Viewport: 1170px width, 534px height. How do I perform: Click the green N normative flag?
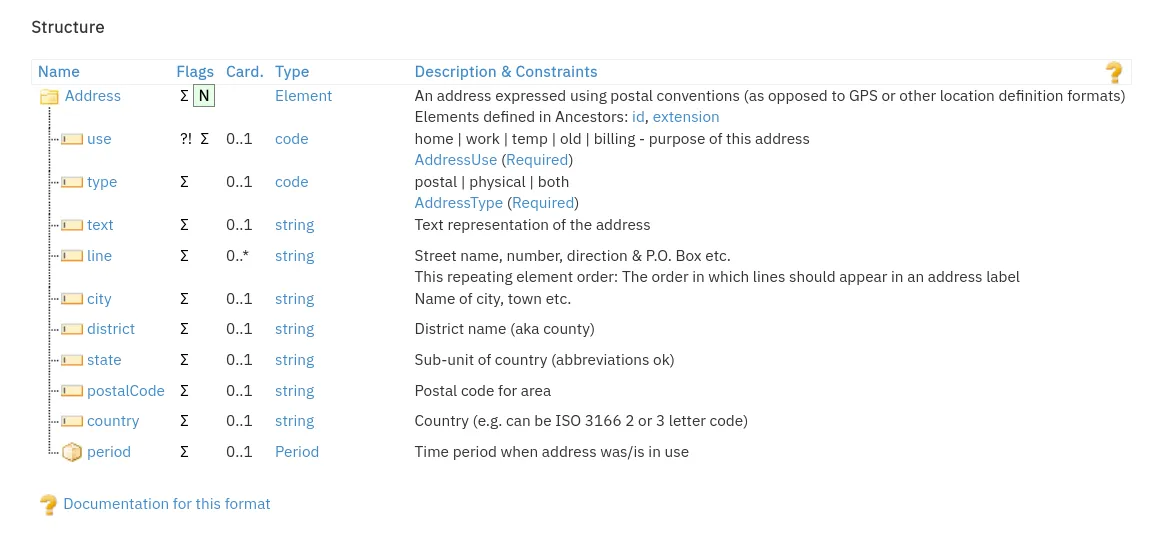click(204, 96)
